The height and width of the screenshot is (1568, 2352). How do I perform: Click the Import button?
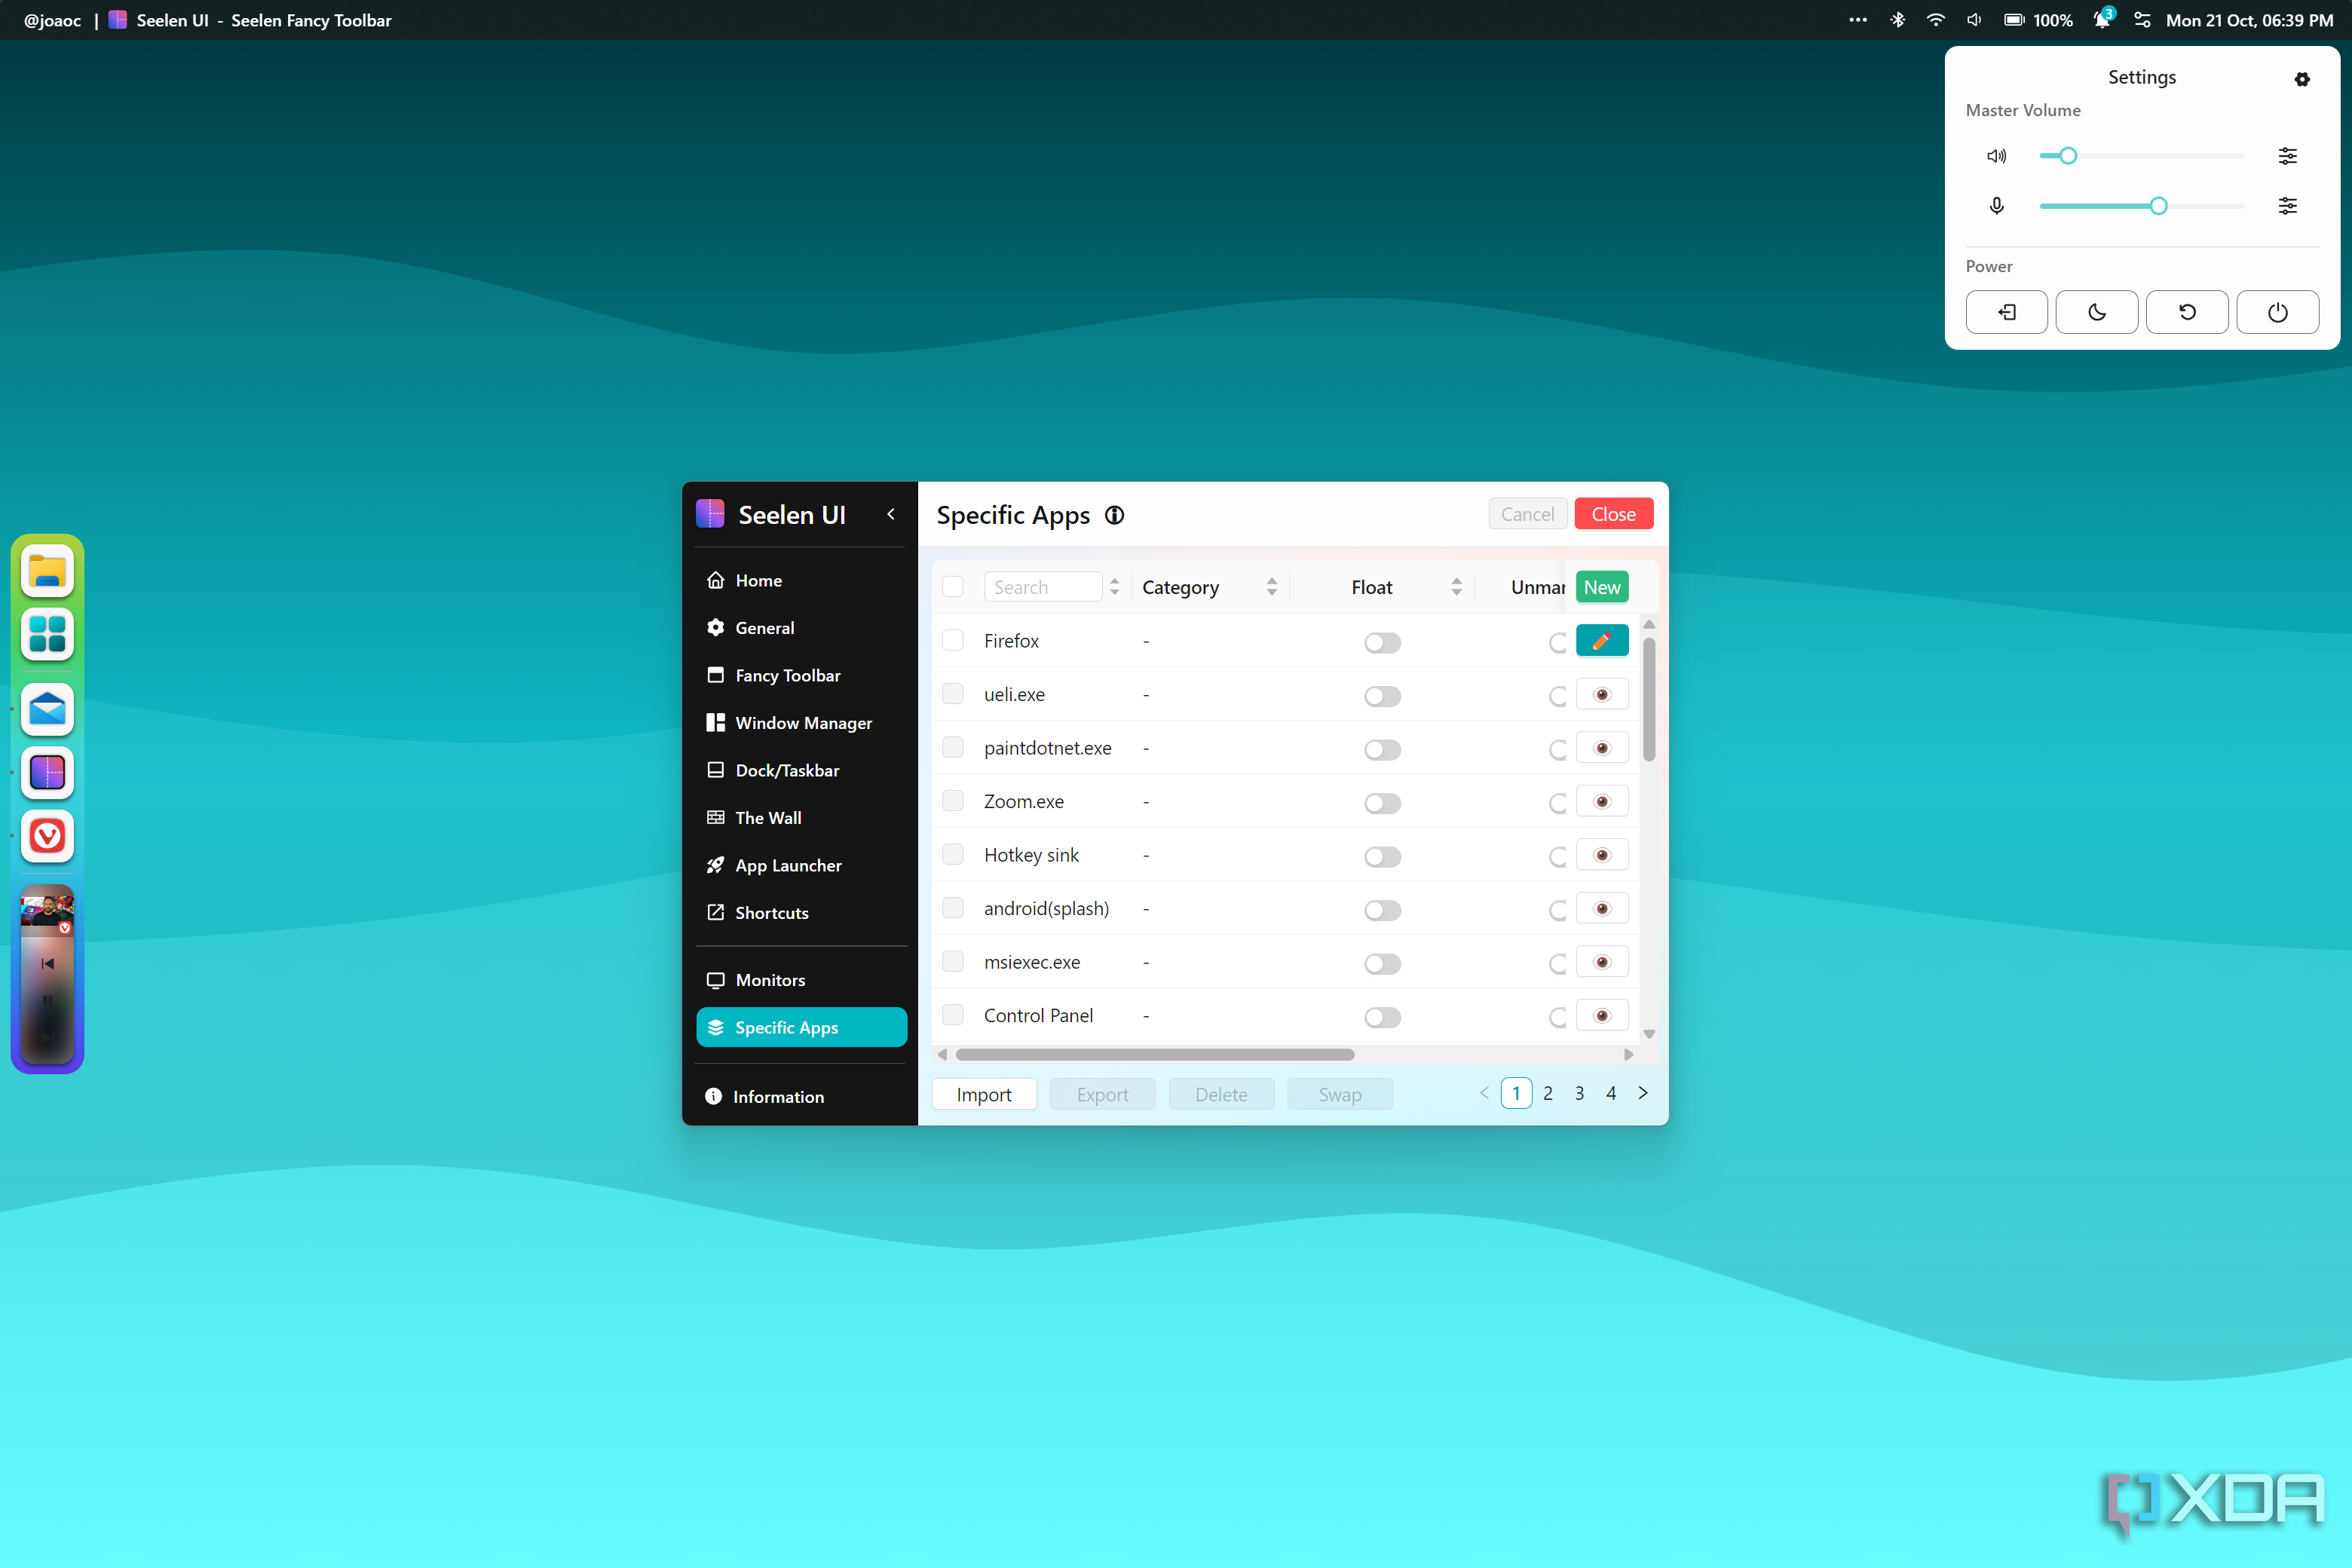click(x=984, y=1094)
